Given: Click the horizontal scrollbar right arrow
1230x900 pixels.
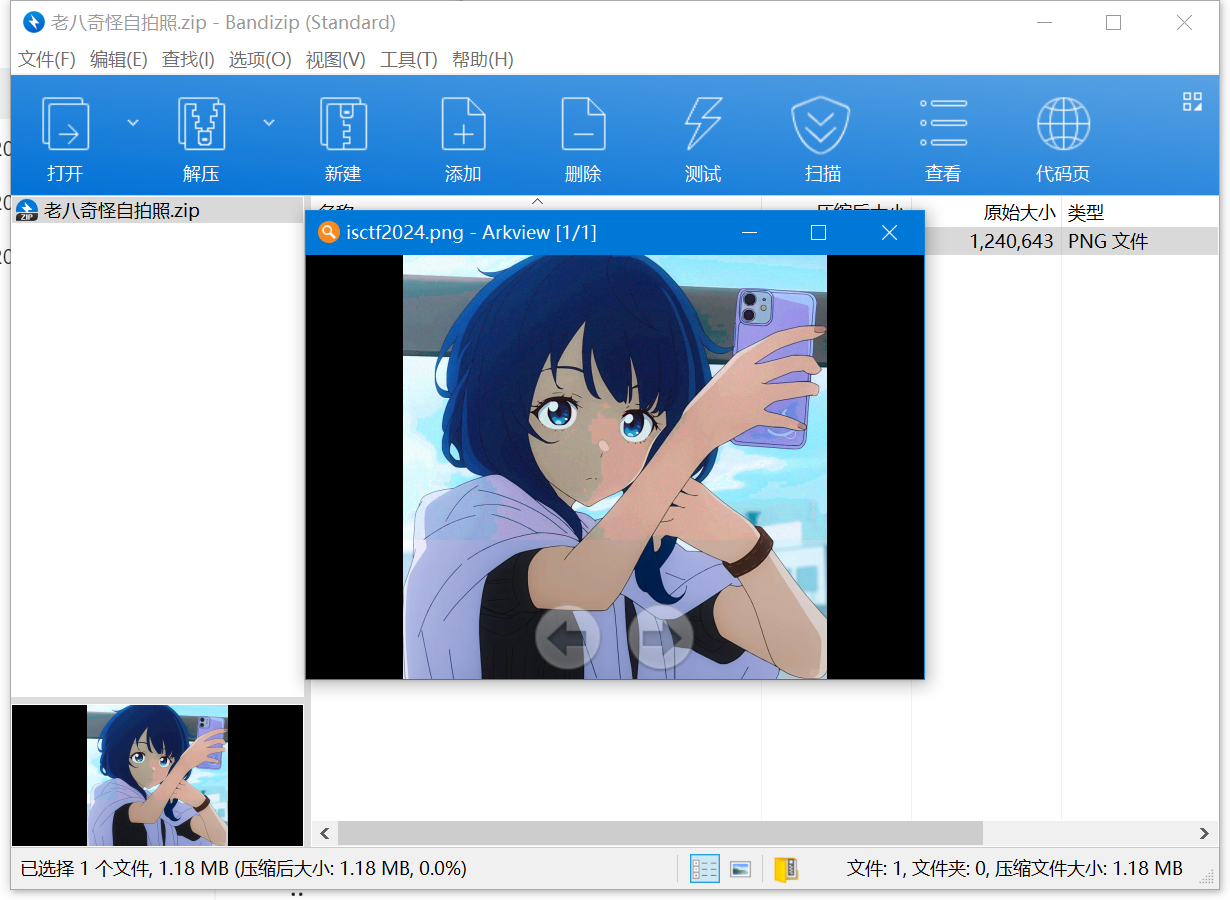Looking at the screenshot, I should click(1205, 833).
